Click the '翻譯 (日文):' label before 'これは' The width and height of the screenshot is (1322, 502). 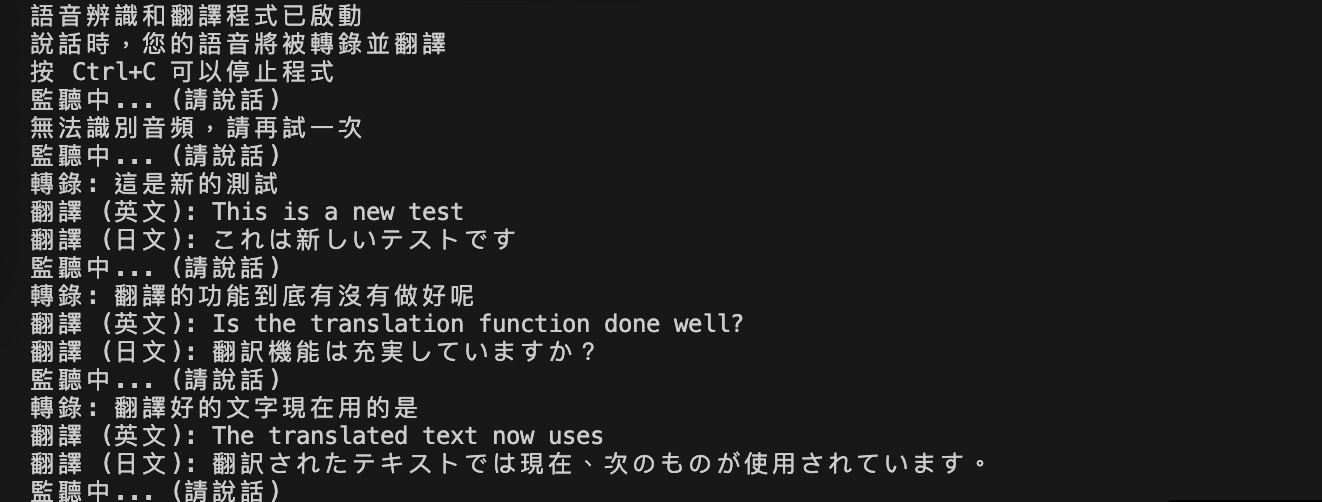click(116, 240)
